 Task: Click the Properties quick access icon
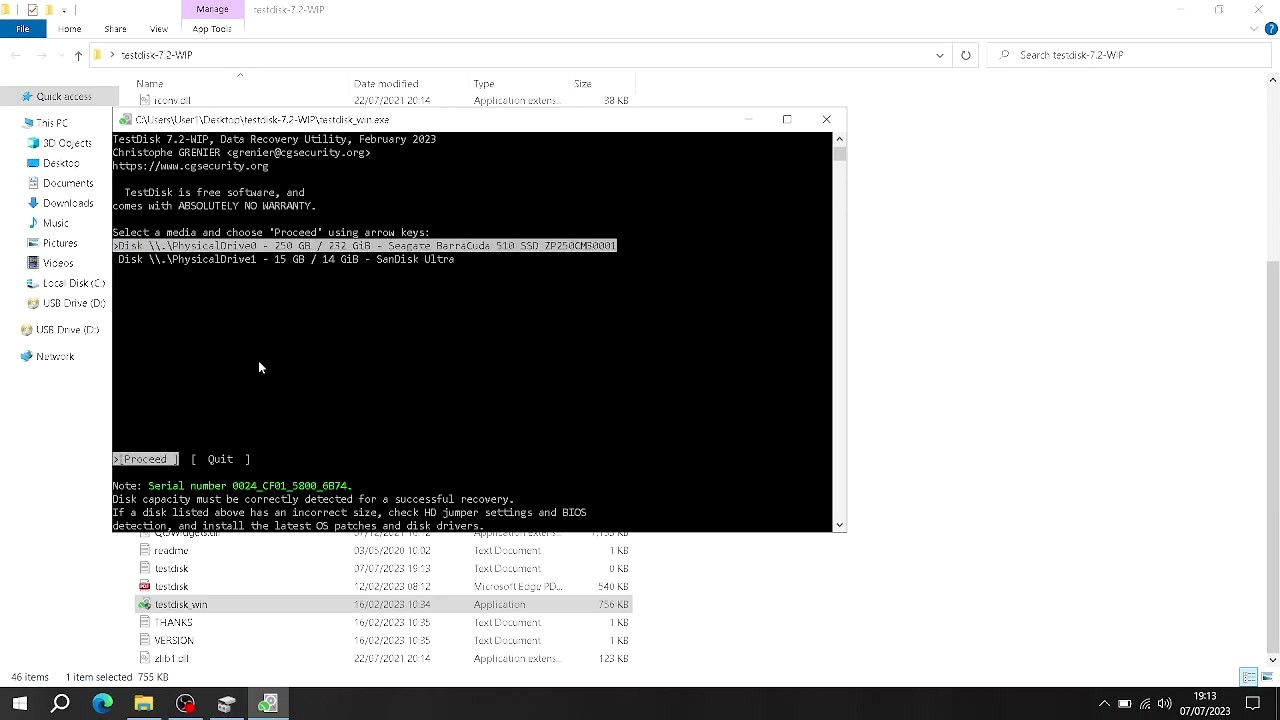(x=32, y=9)
